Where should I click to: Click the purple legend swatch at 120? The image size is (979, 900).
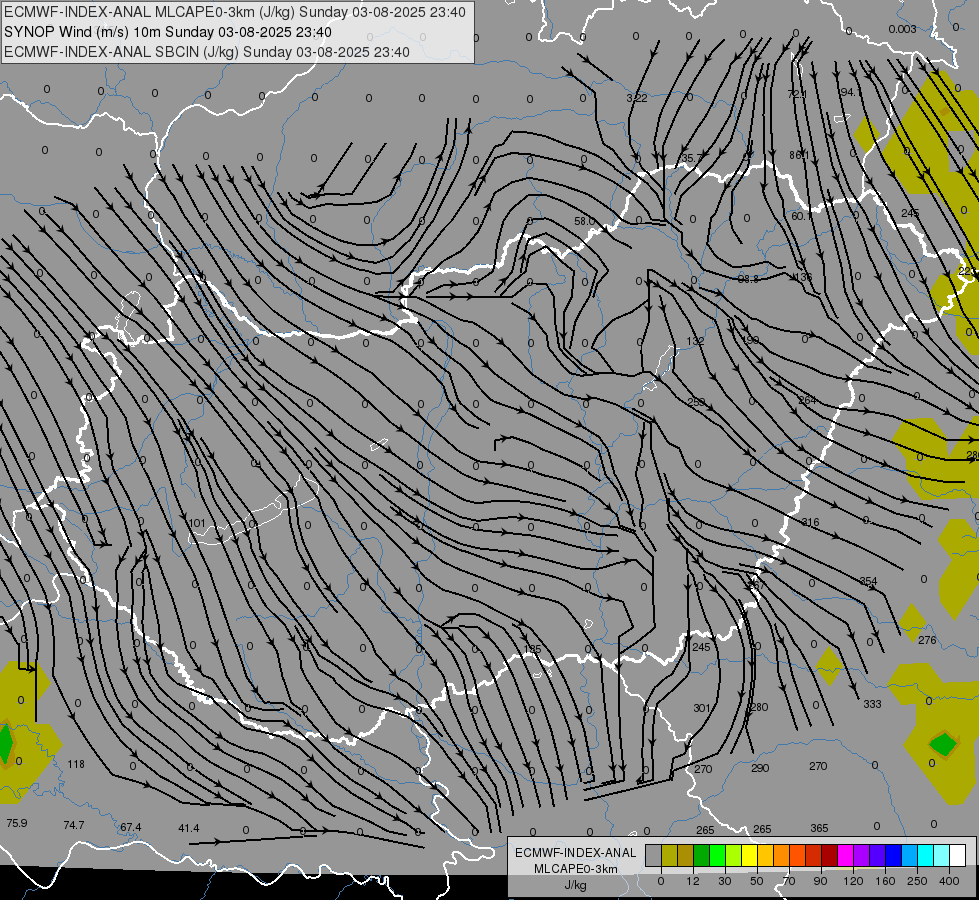862,856
